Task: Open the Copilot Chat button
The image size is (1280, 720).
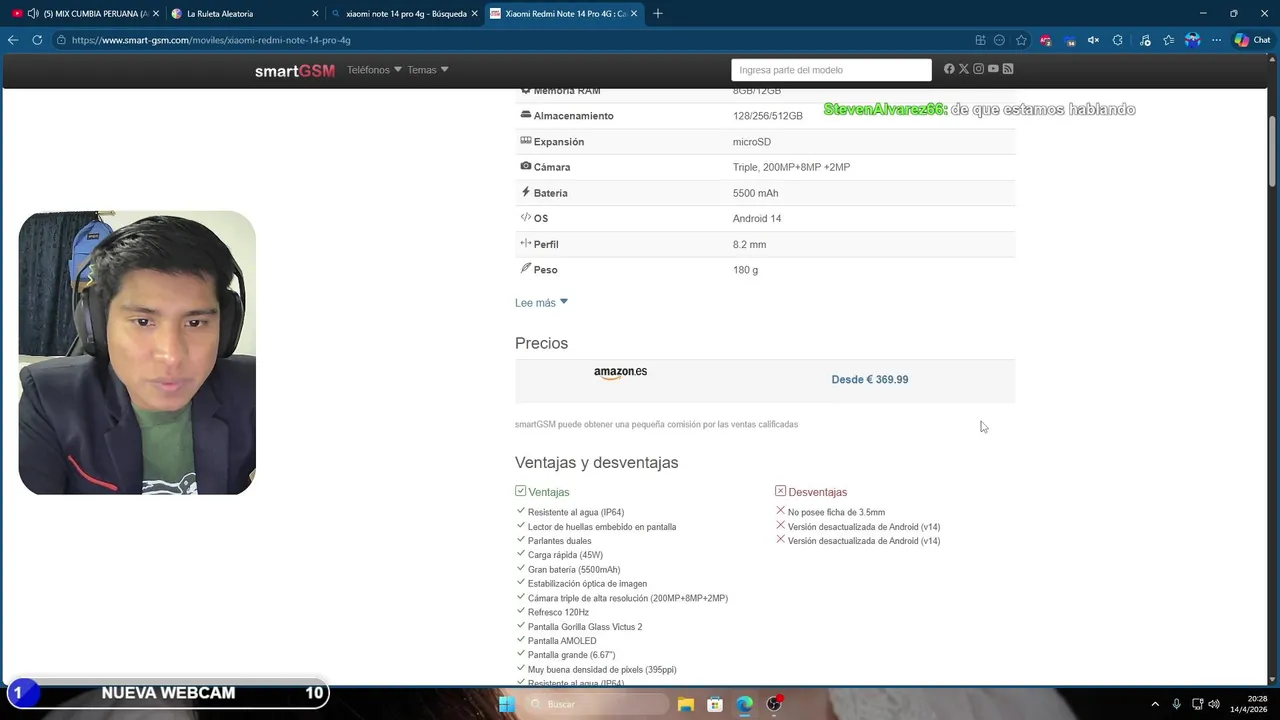Action: 1253,40
